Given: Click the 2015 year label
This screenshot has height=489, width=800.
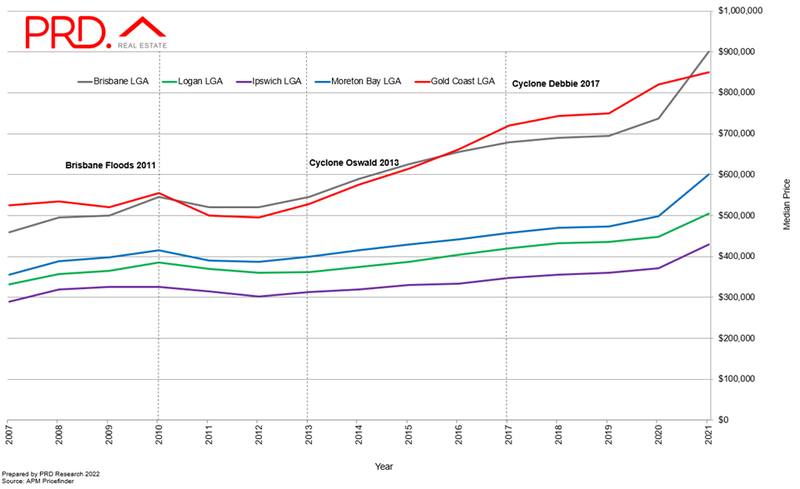Looking at the screenshot, I should click(408, 434).
